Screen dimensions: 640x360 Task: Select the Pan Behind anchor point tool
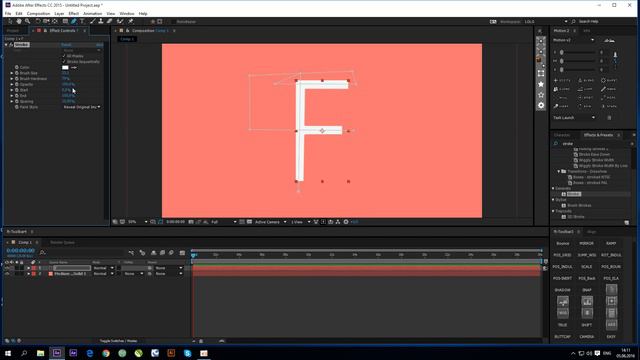coord(55,21)
